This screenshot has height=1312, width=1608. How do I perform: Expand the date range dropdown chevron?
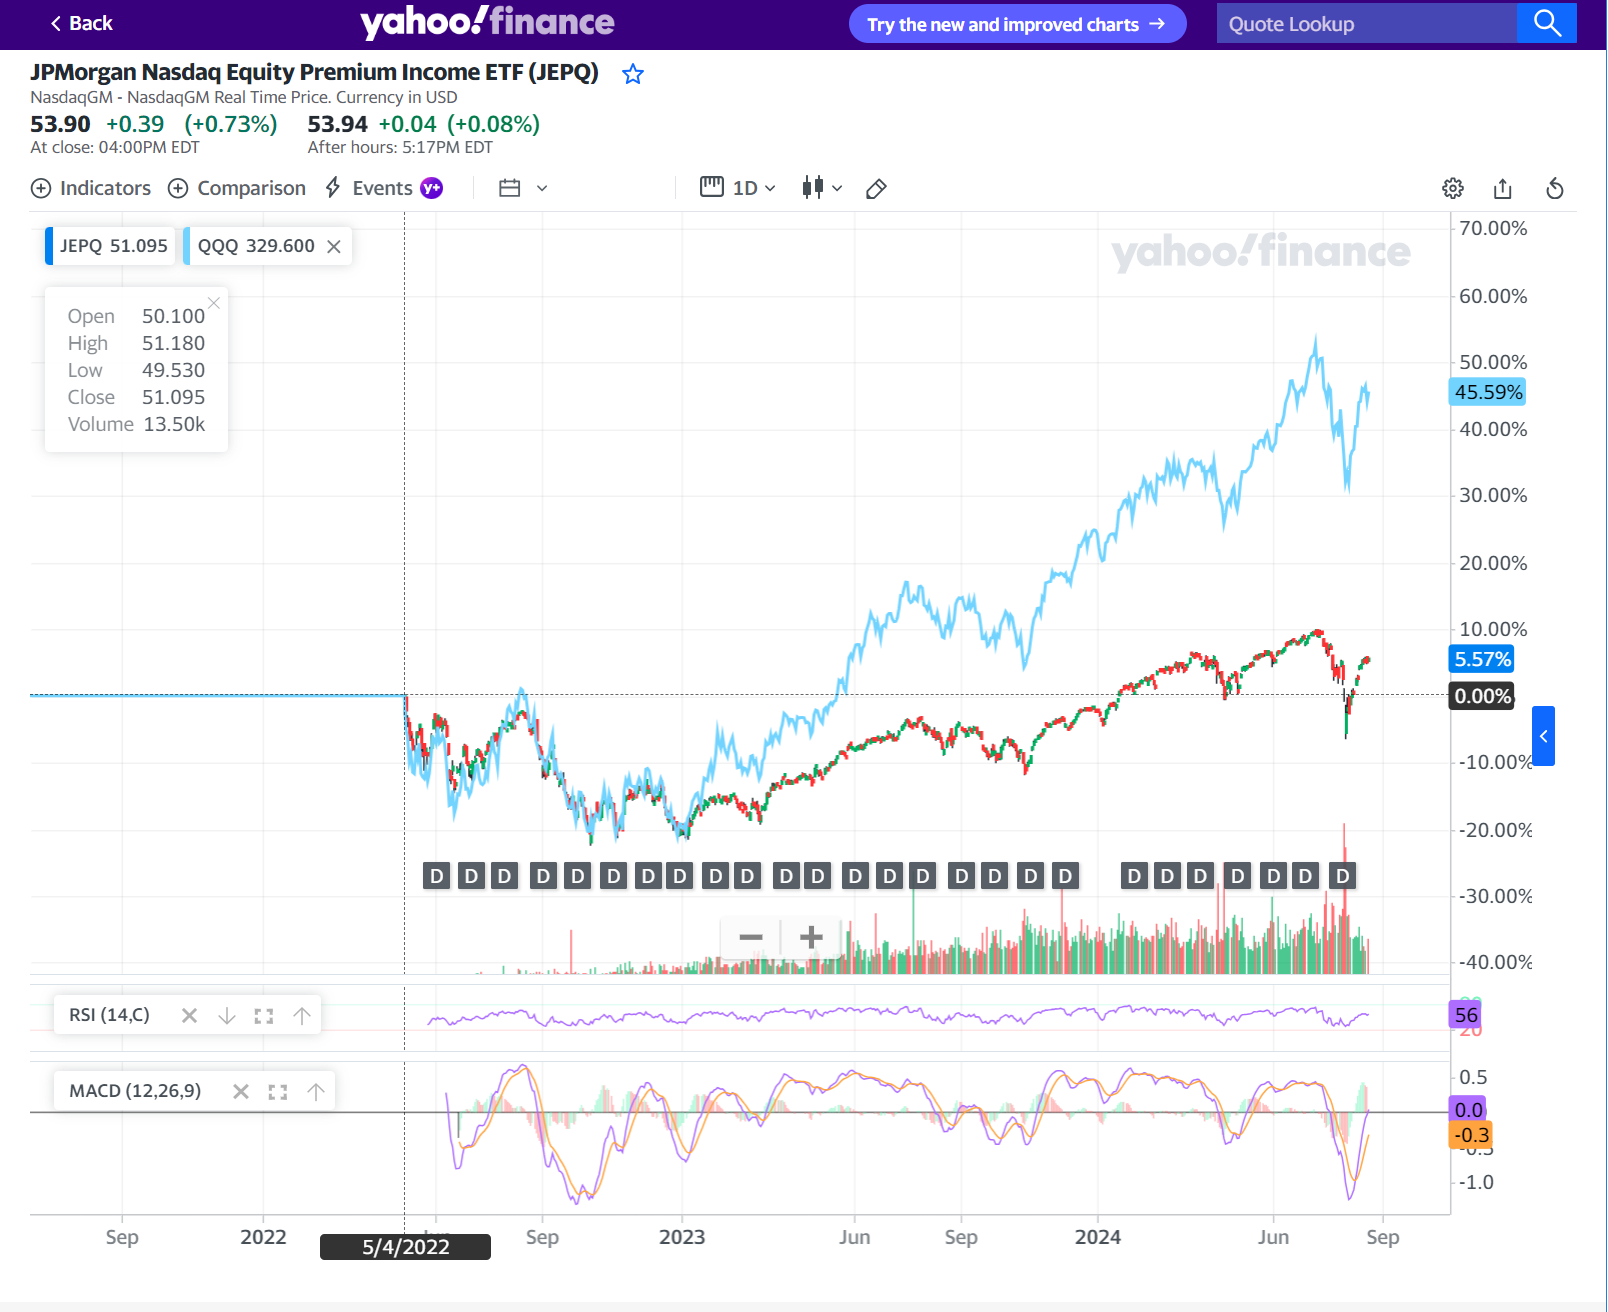[x=542, y=188]
